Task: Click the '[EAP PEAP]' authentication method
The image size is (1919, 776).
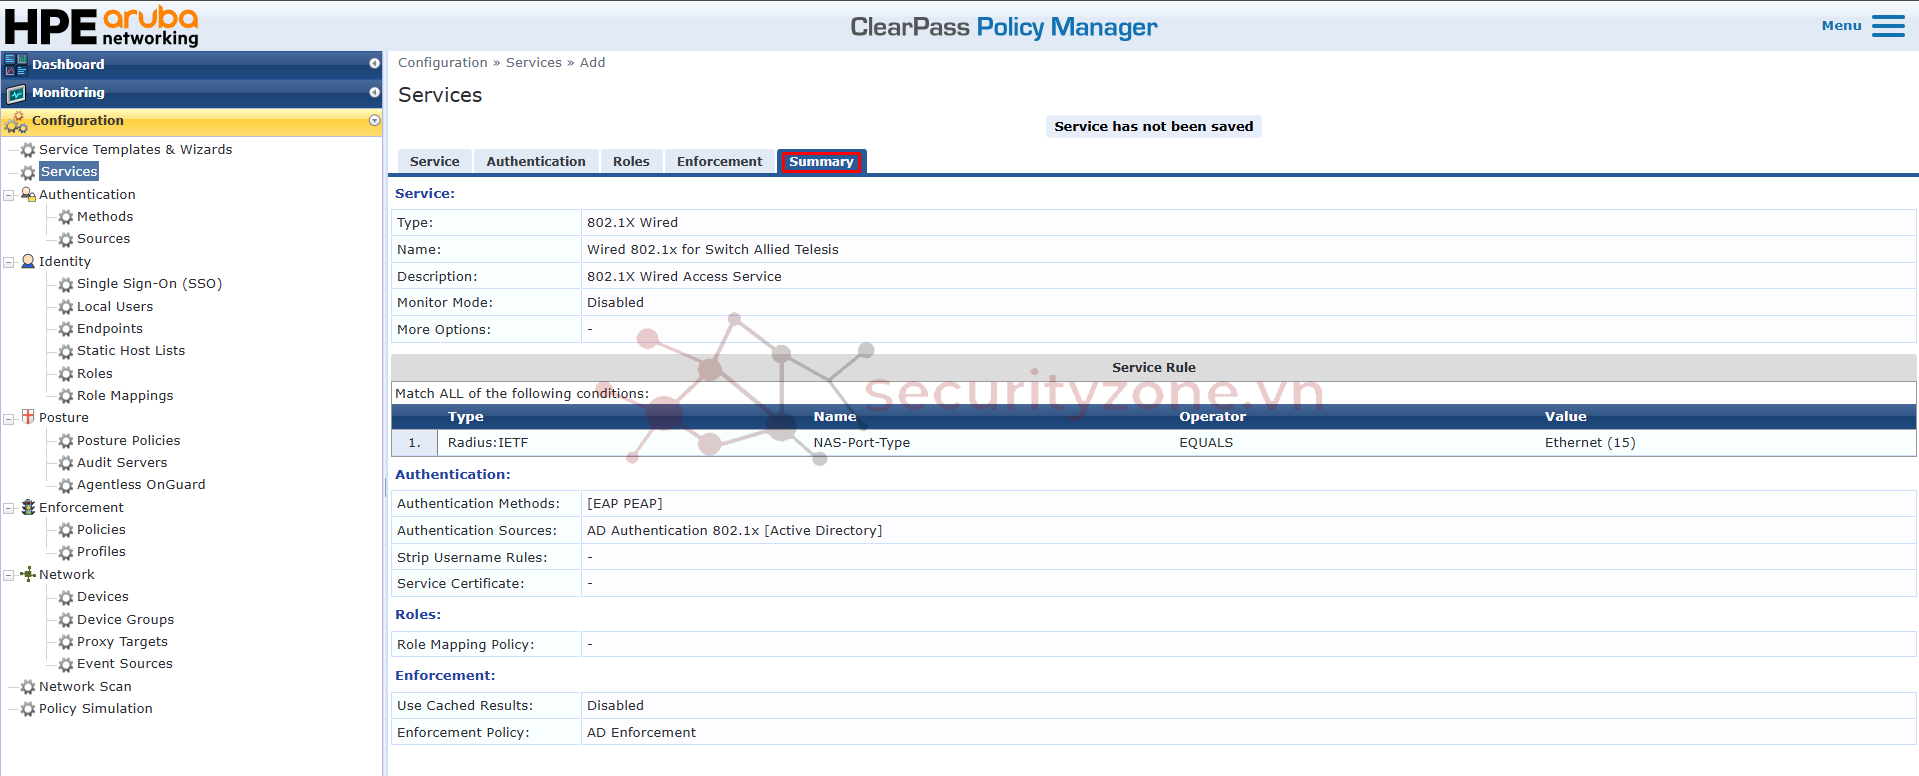Action: tap(625, 504)
